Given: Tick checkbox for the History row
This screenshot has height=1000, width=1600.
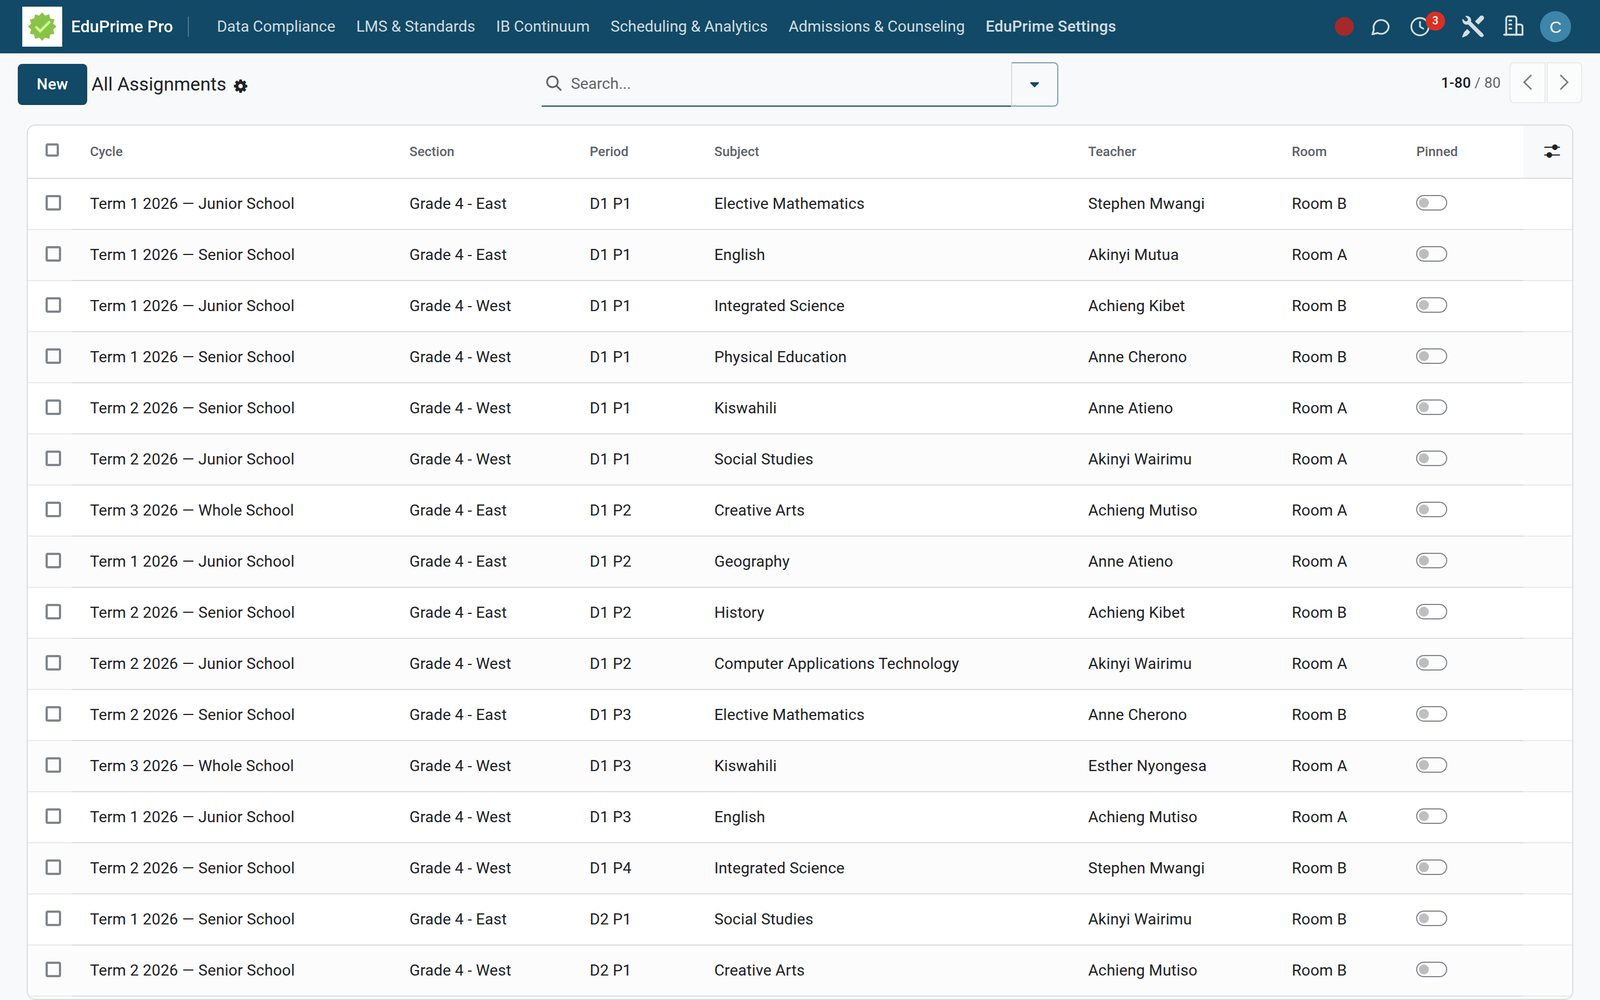Looking at the screenshot, I should pos(53,612).
